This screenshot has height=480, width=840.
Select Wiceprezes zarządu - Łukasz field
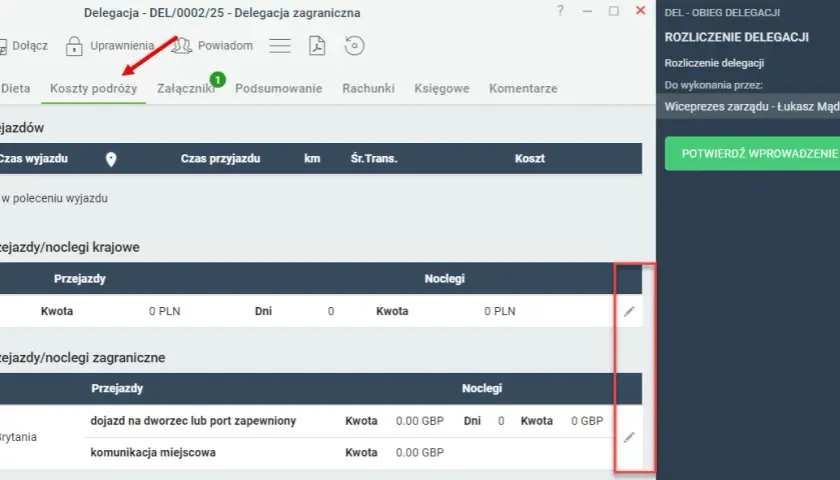748,107
